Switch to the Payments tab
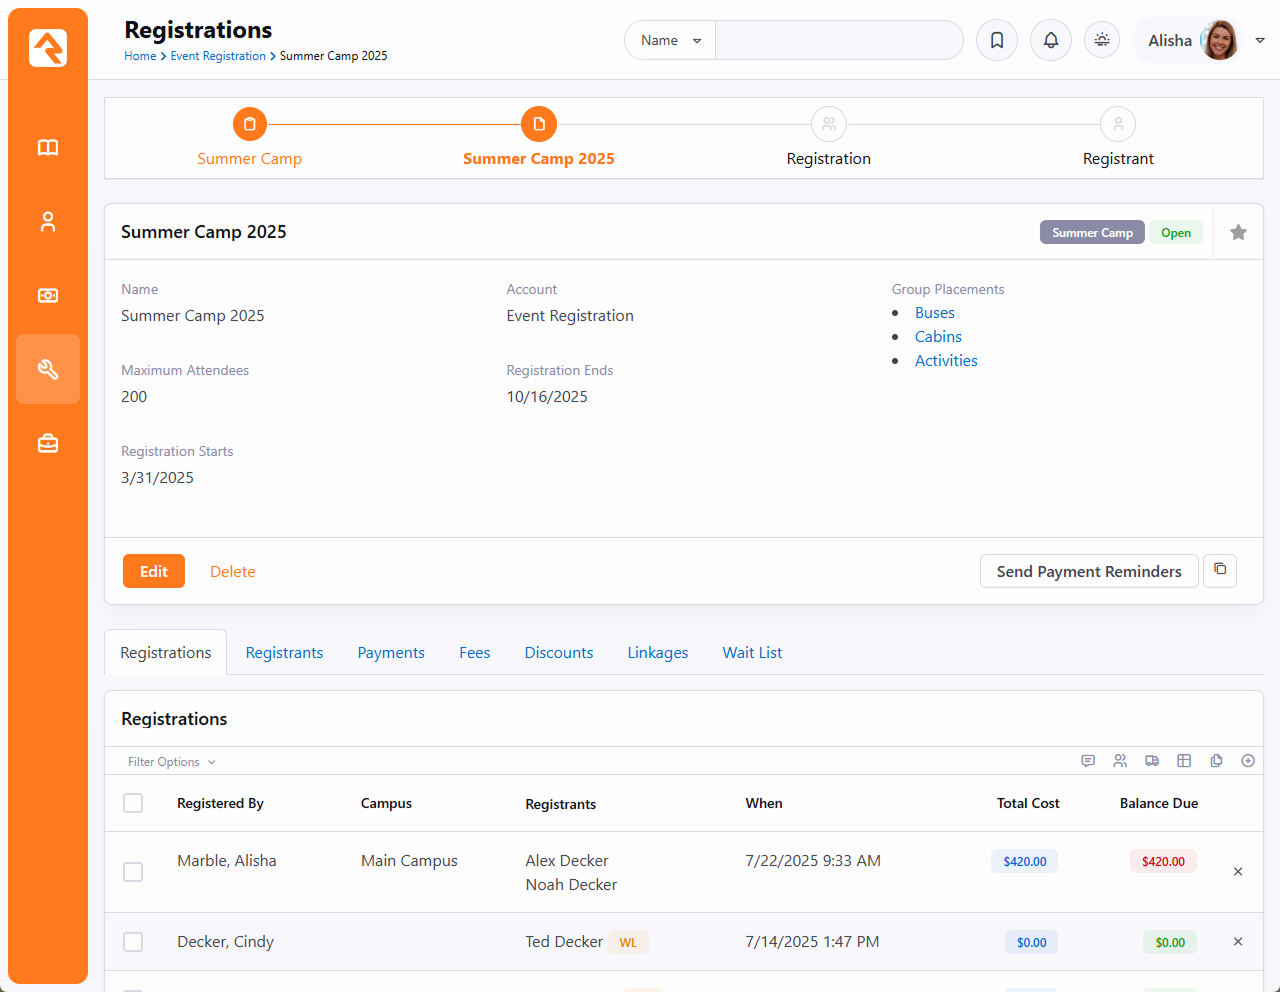The image size is (1280, 992). coord(391,653)
